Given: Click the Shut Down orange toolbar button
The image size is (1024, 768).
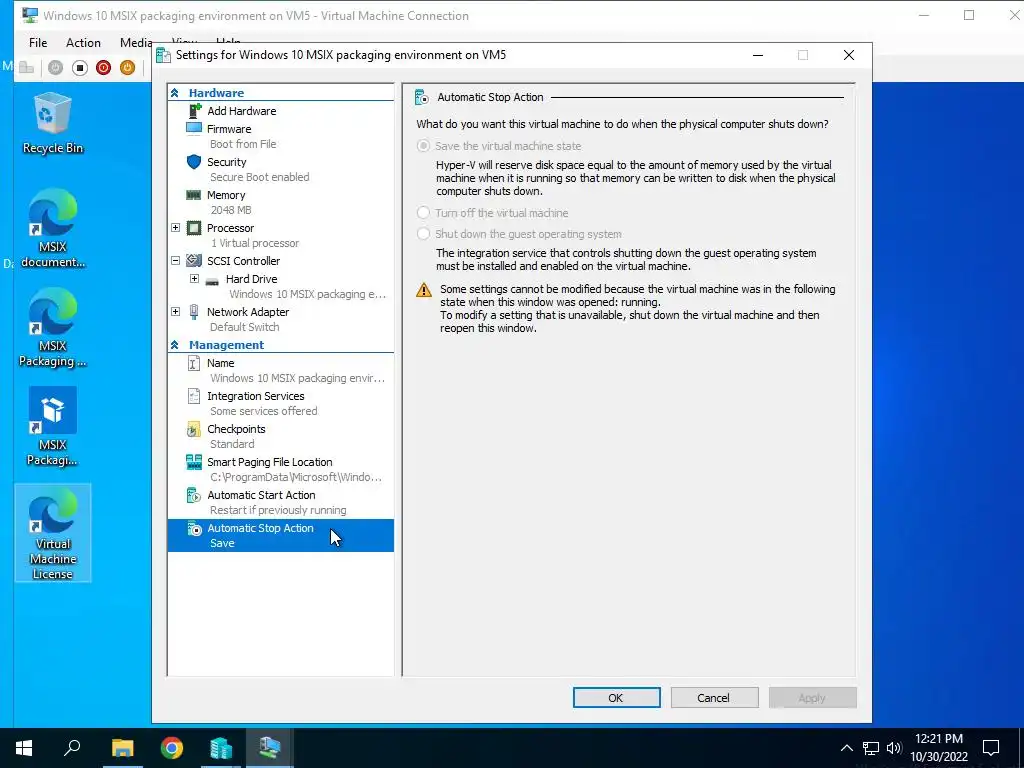Looking at the screenshot, I should click(127, 67).
